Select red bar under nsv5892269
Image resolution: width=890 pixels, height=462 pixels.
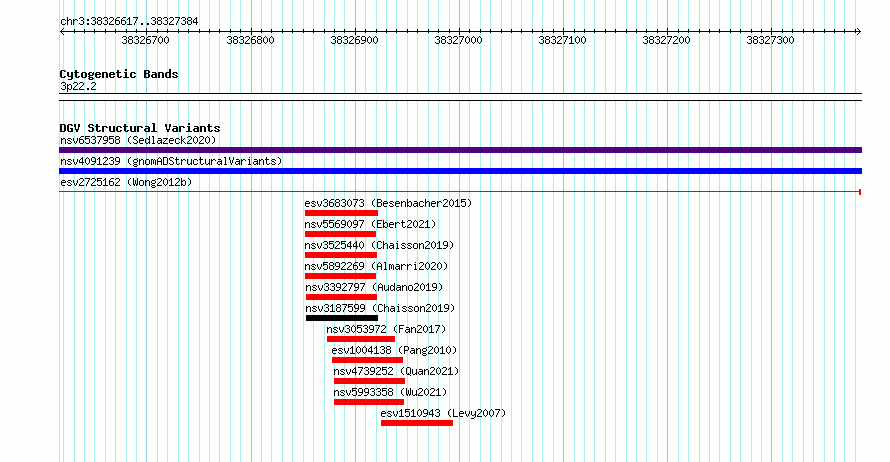tap(340, 276)
